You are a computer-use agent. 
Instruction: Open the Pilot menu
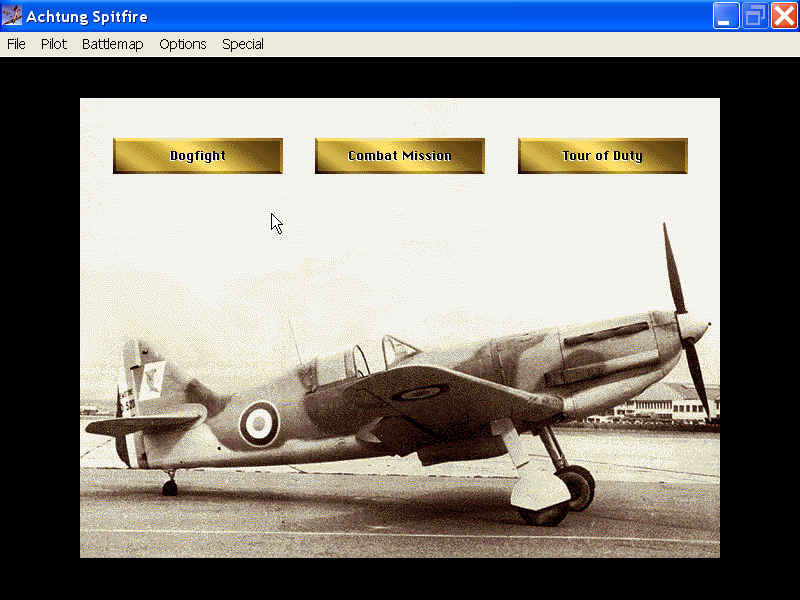point(54,44)
